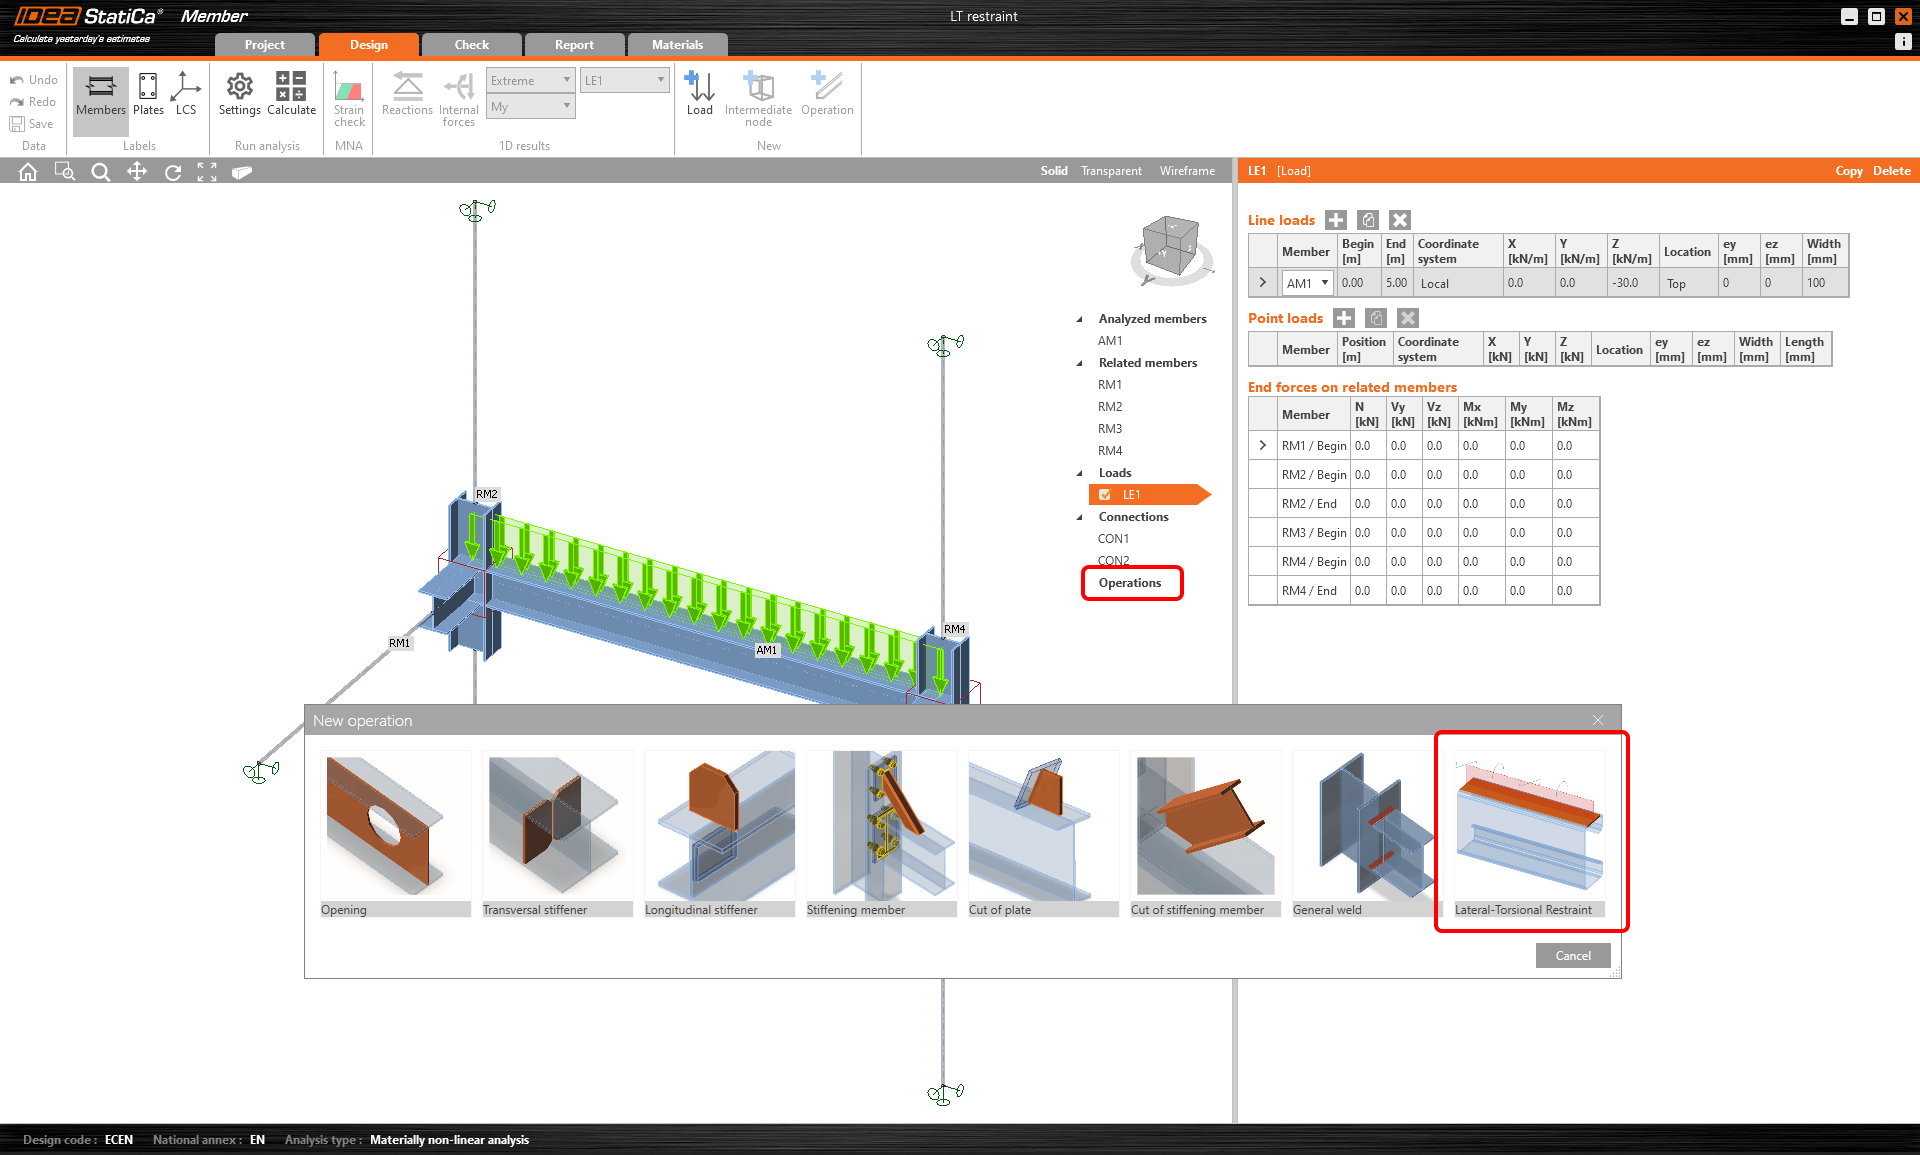Cancel the New operation dialog

pos(1572,955)
